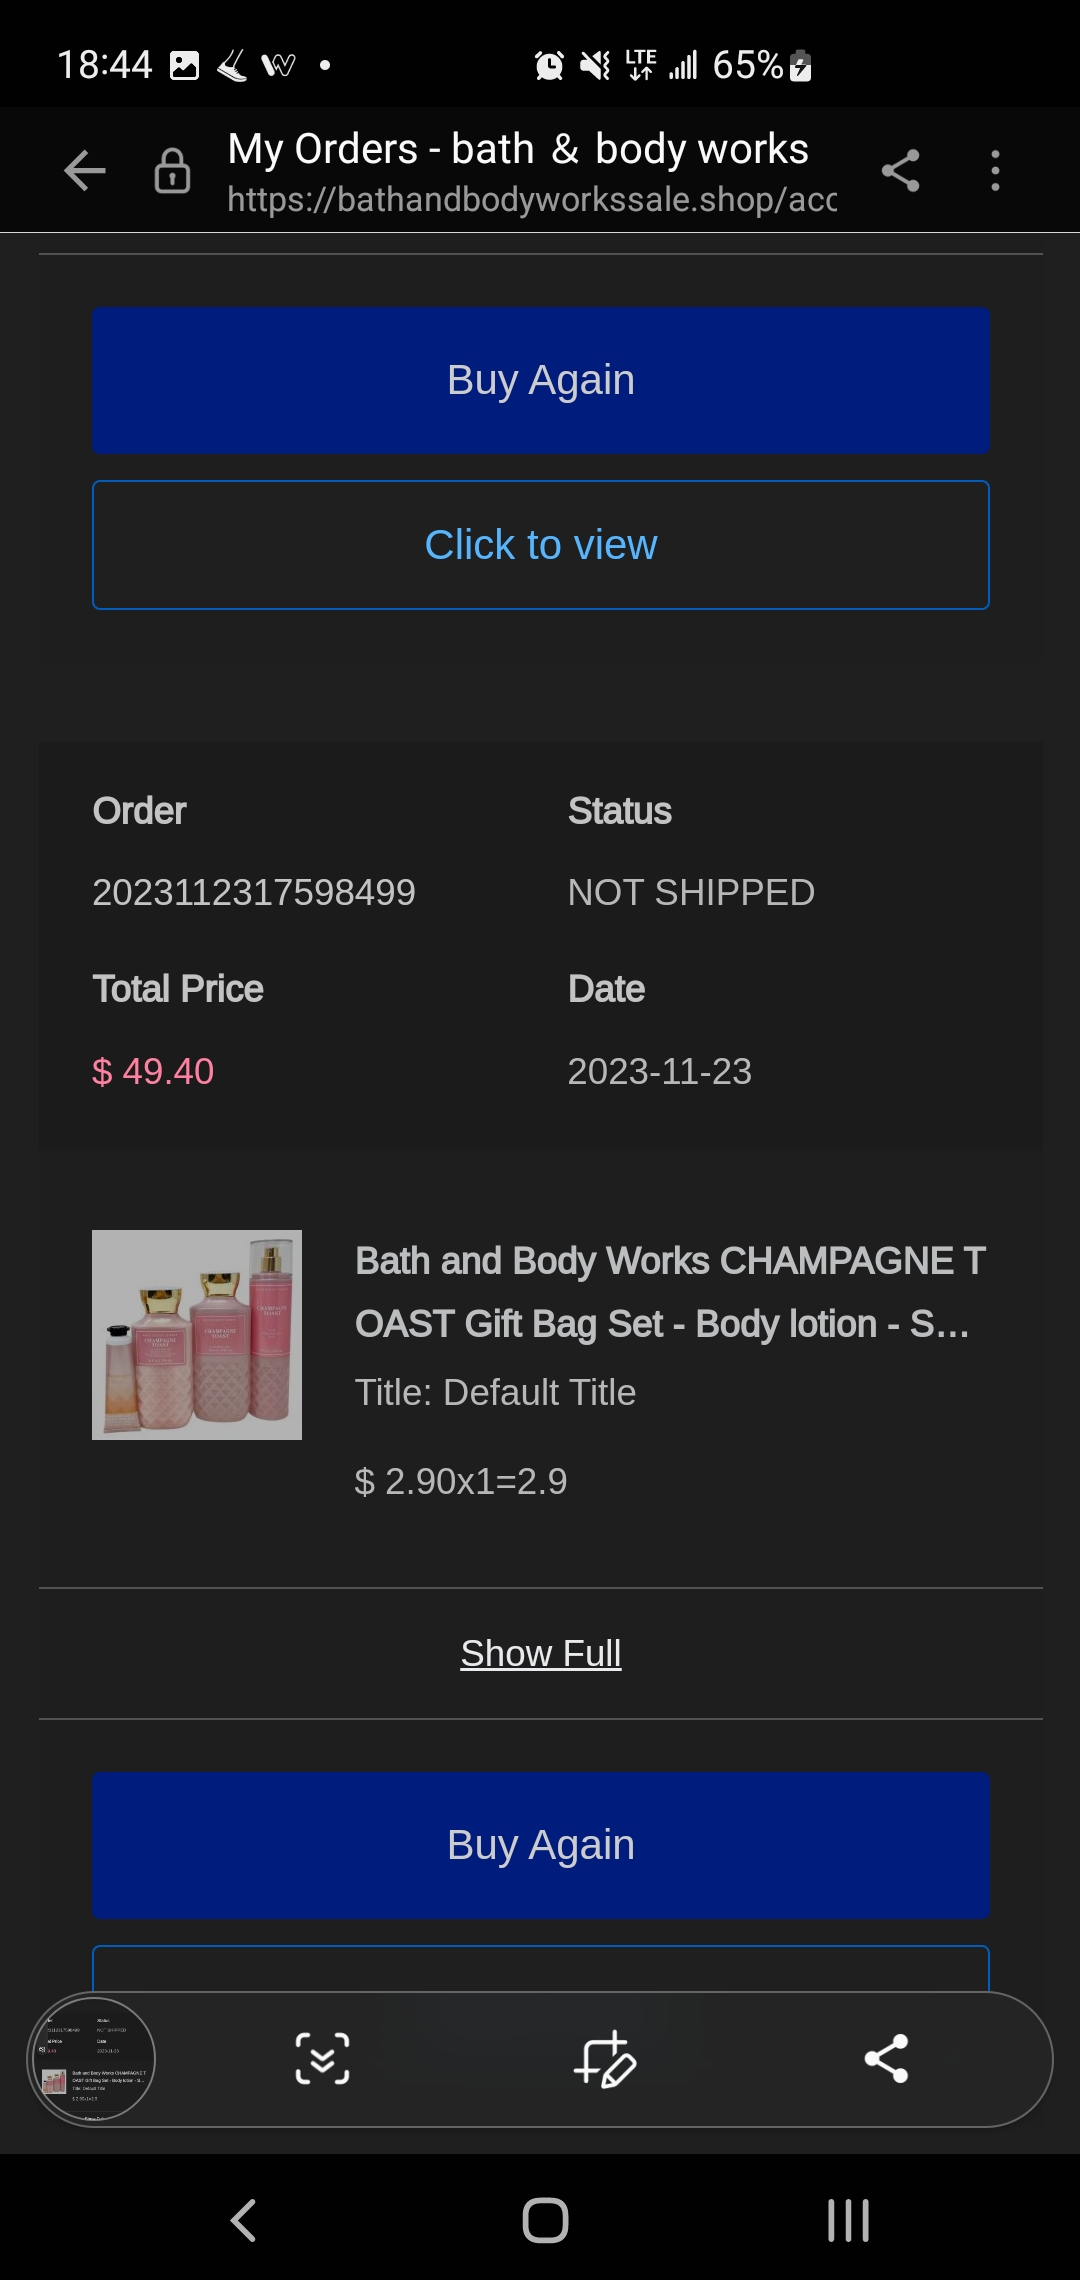Tap the page URL address text
This screenshot has height=2280, width=1080.
click(x=532, y=200)
